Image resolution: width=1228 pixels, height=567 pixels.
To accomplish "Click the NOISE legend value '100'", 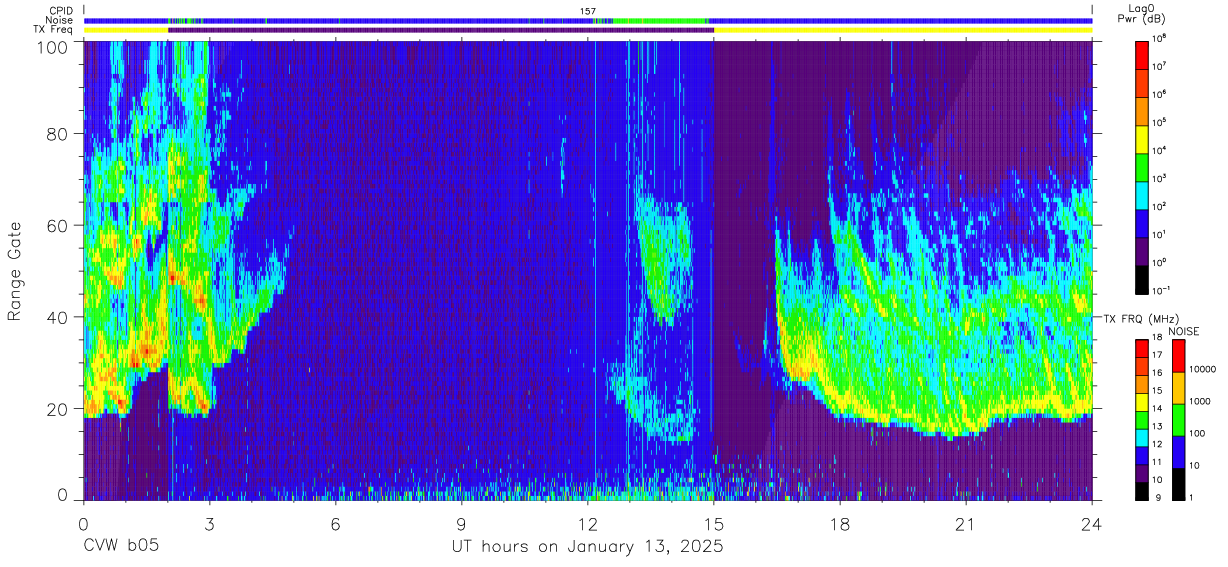I will click(1196, 433).
